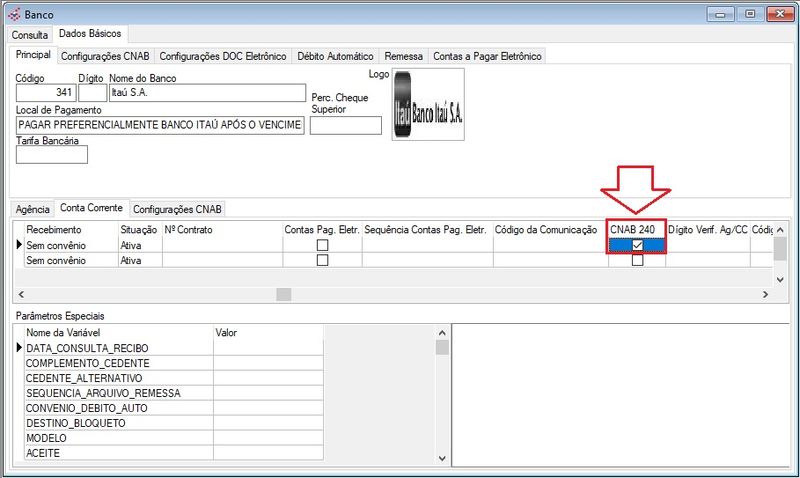800x478 pixels.
Task: Select the Agência tab
Action: click(x=33, y=209)
